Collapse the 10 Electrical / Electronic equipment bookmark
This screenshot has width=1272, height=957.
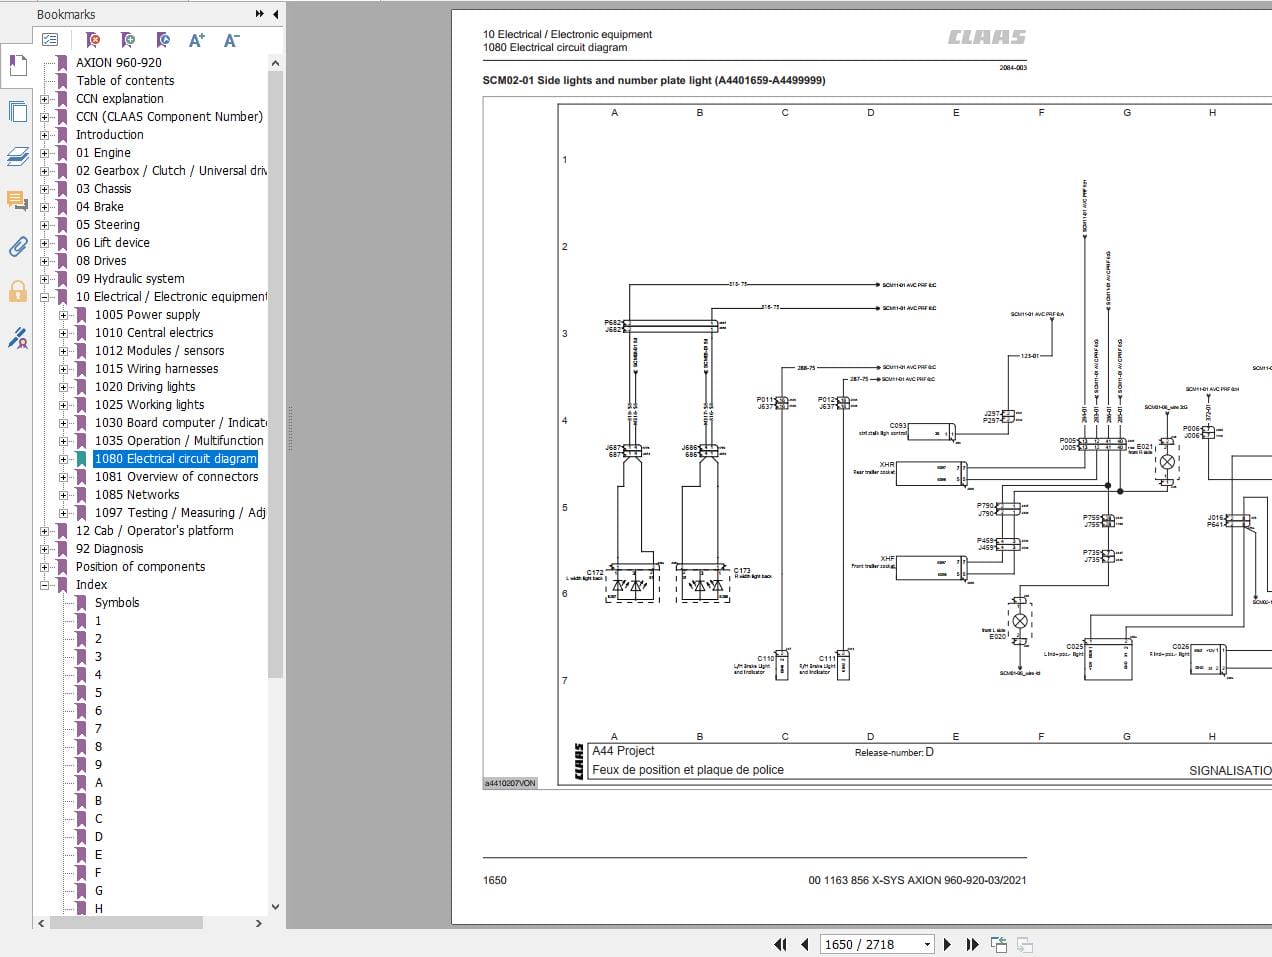pyautogui.click(x=45, y=297)
